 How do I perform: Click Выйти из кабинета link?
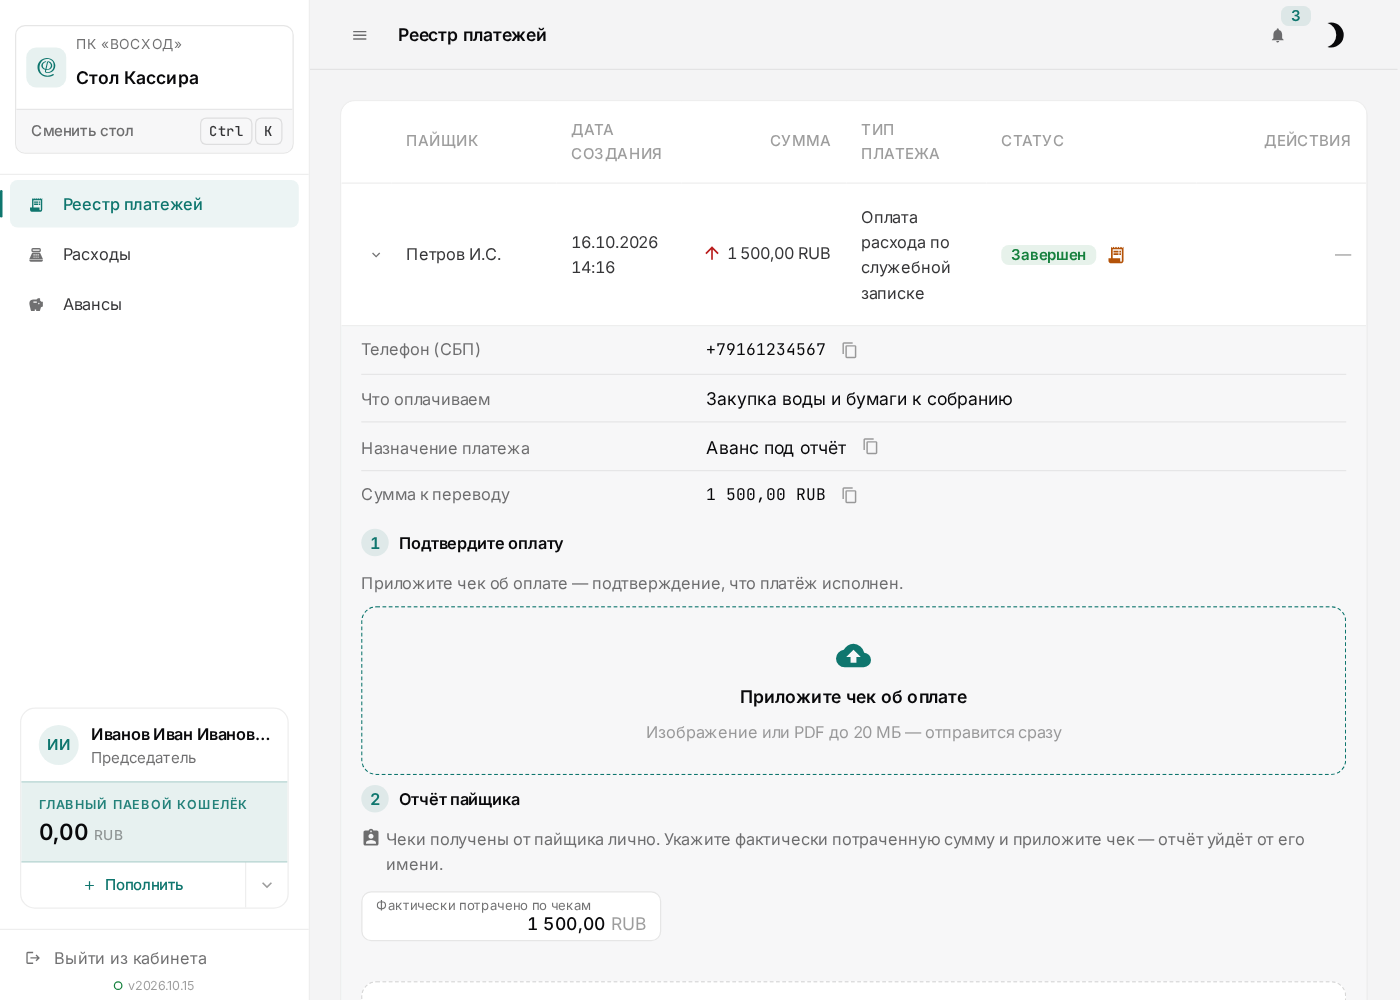point(130,958)
